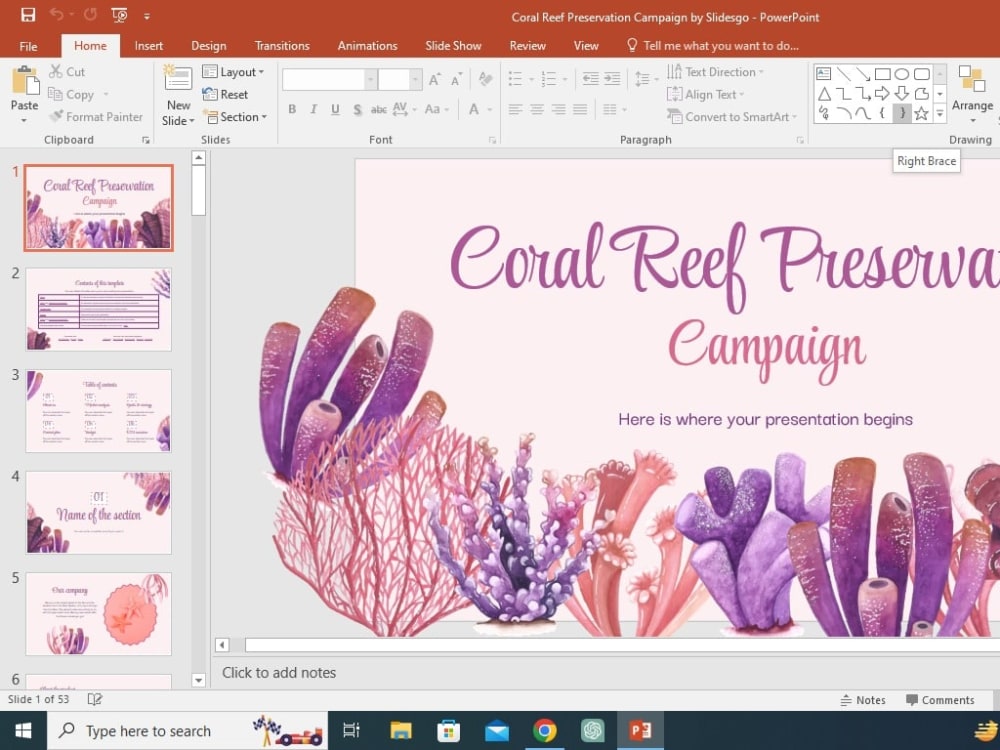Toggle Italic formatting
This screenshot has height=750, width=1000.
(x=314, y=109)
